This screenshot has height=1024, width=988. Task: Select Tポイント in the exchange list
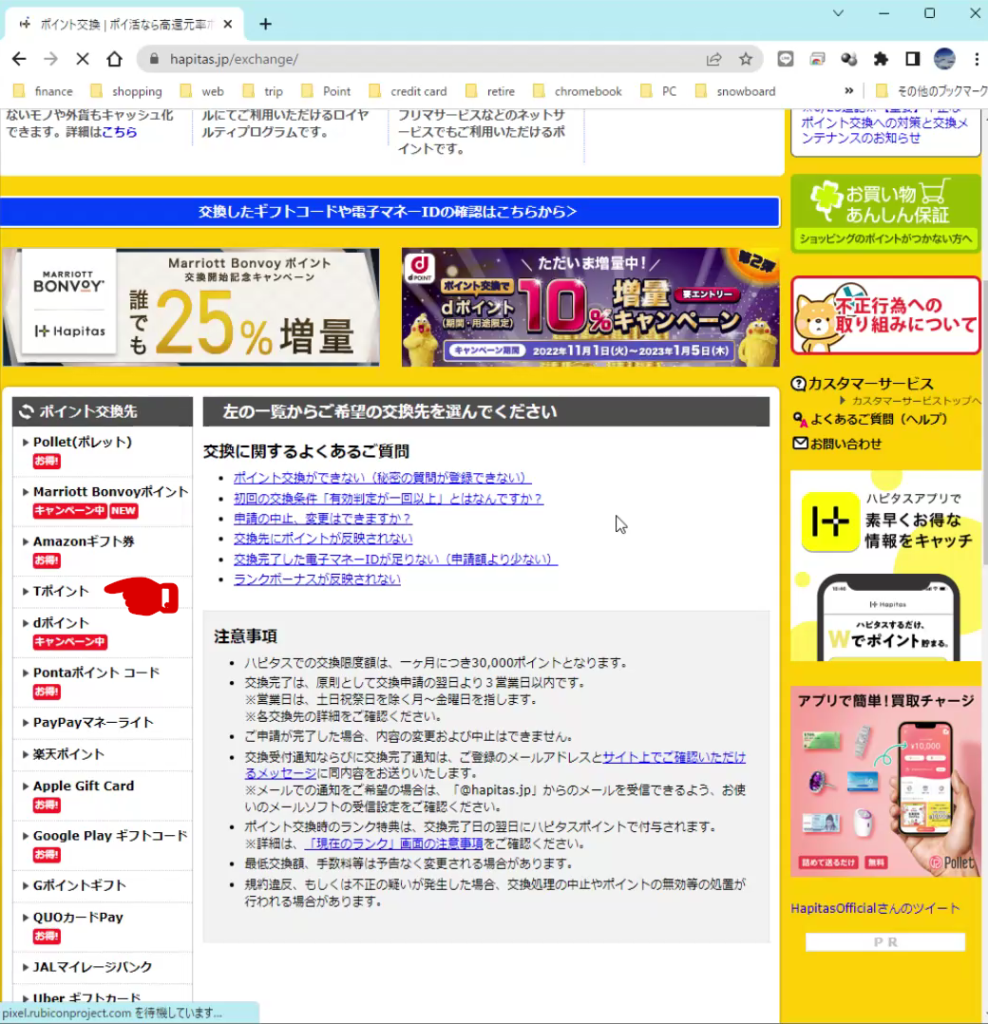(61, 591)
